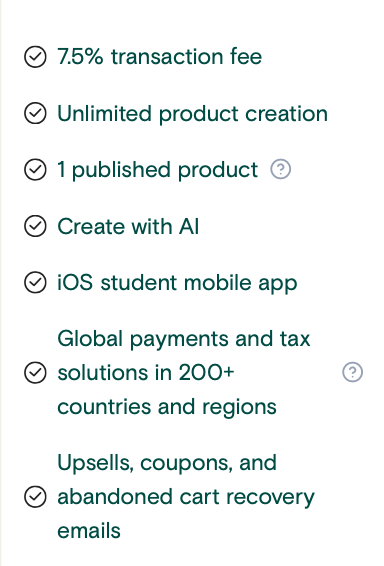Click the checkmark icon beside Create with AI
The image size is (384, 566).
click(x=35, y=226)
